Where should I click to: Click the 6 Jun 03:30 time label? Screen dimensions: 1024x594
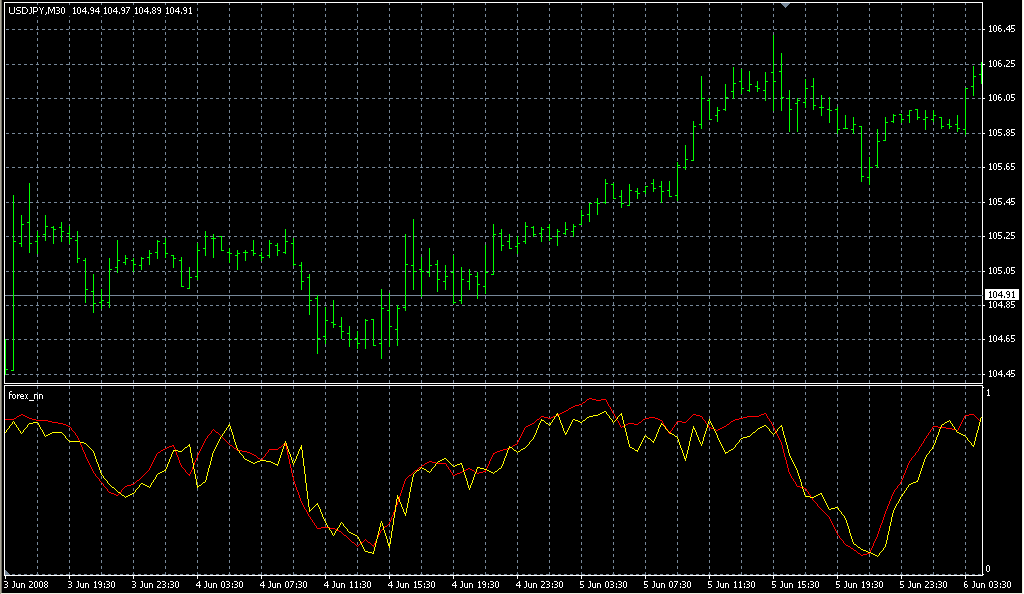tap(987, 585)
